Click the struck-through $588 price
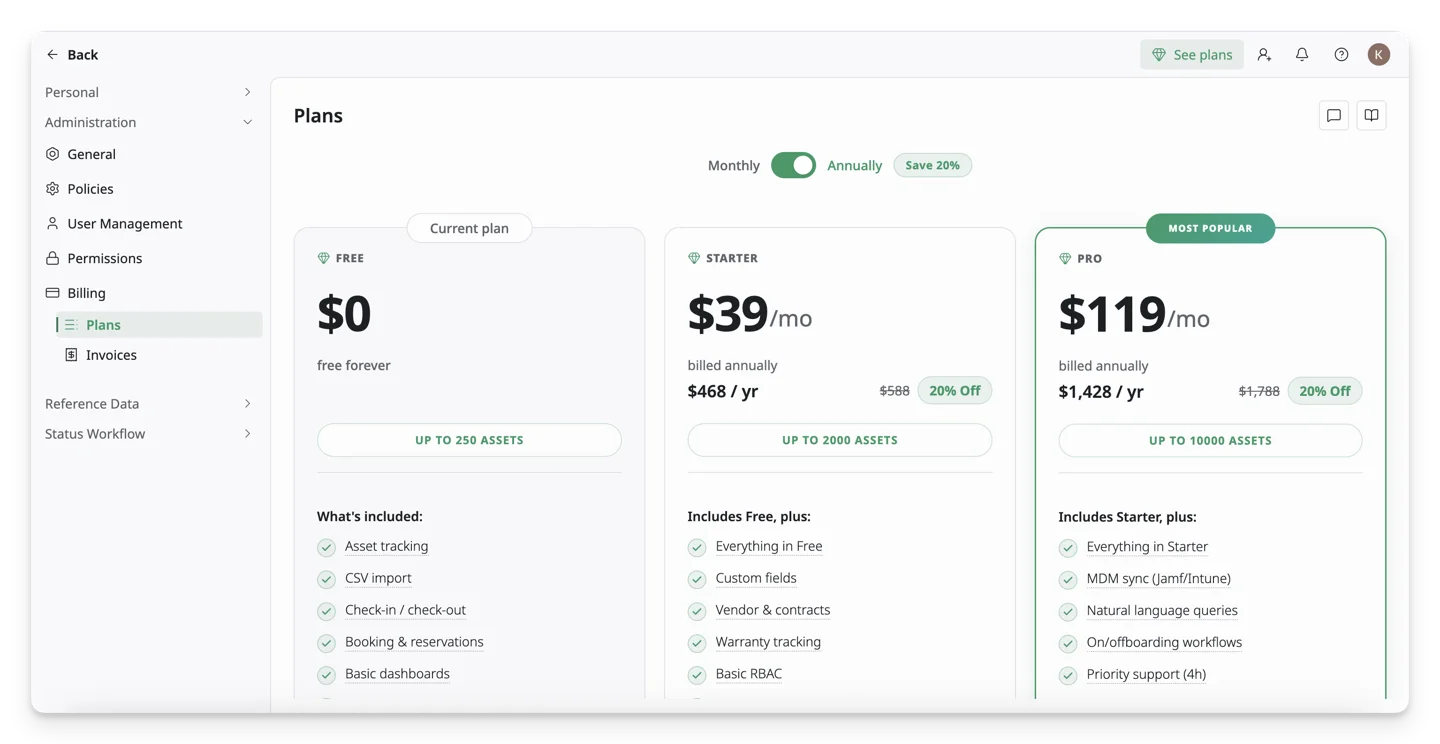This screenshot has height=744, width=1440. point(895,391)
